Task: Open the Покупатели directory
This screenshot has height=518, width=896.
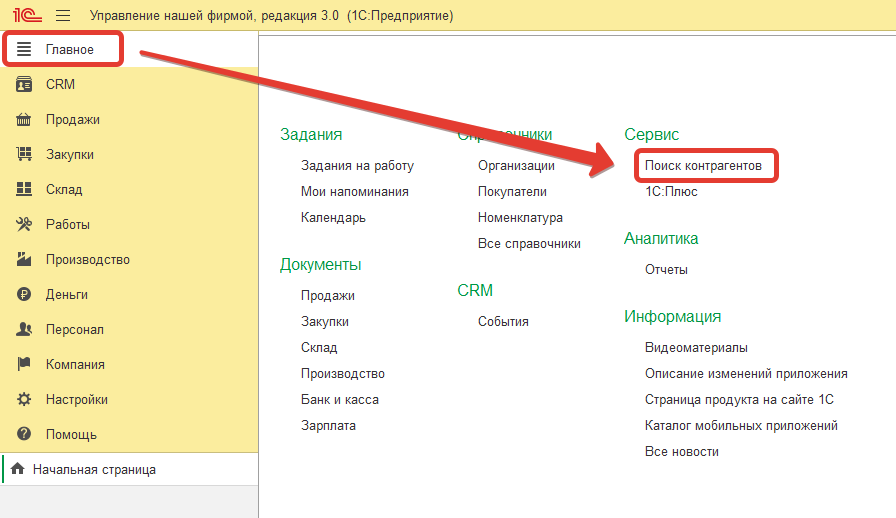Action: [x=512, y=192]
